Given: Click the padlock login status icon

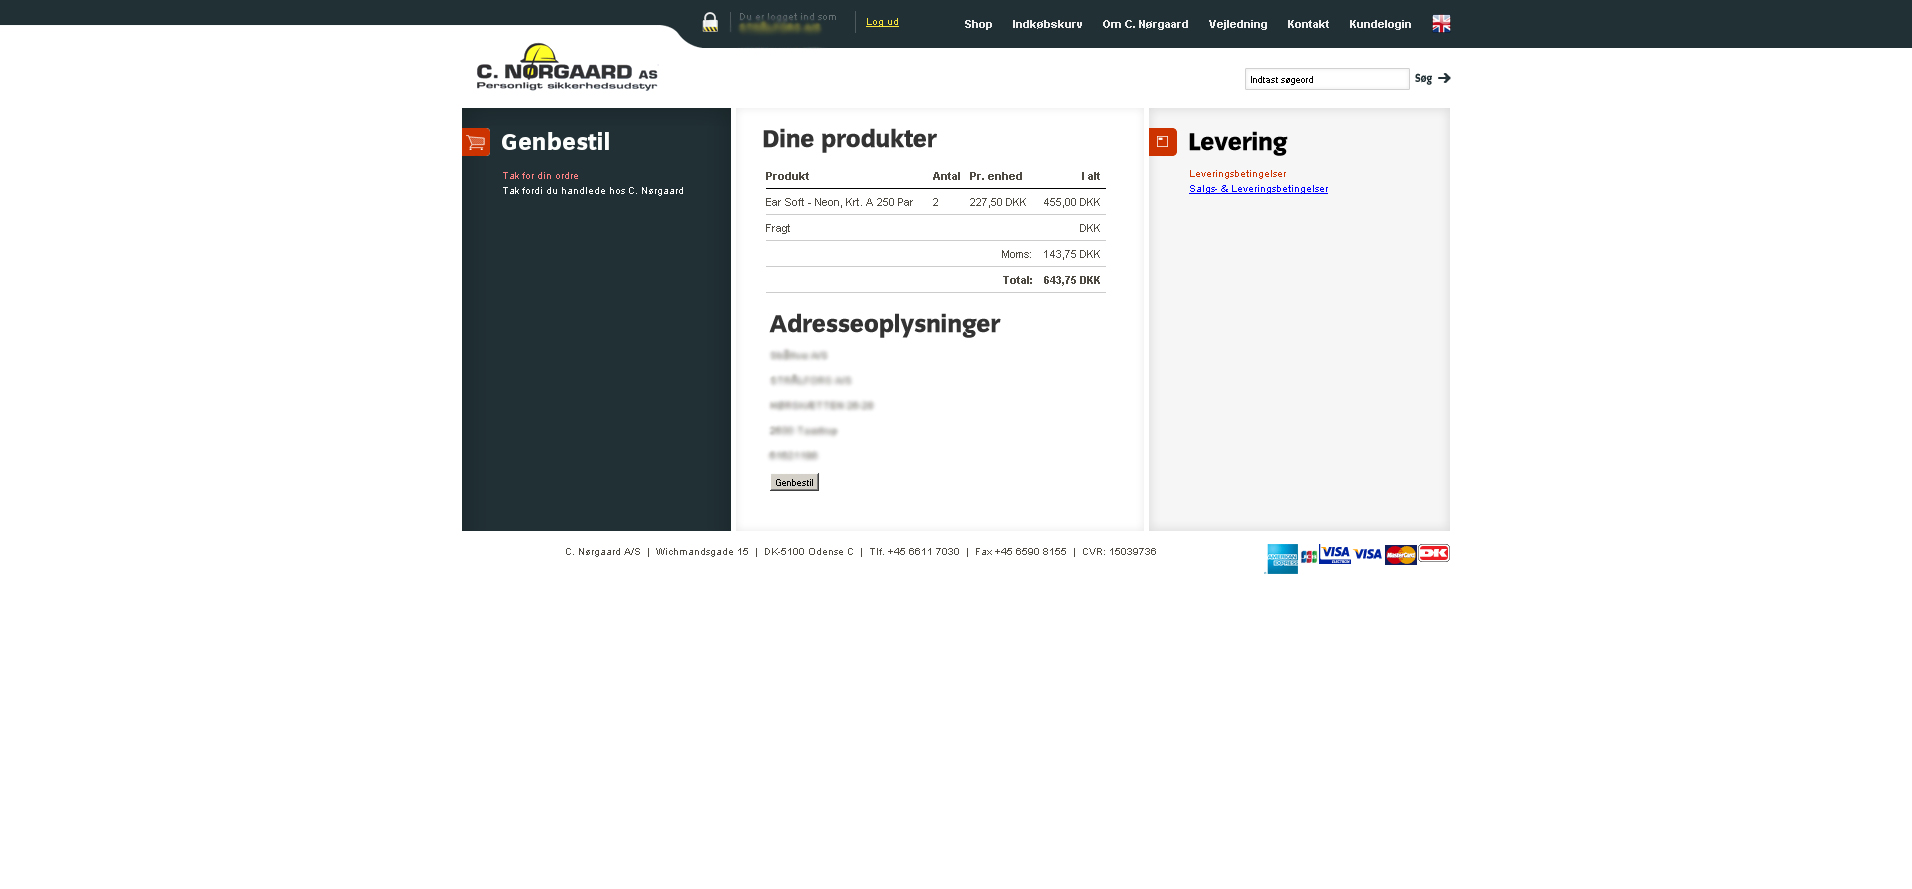Looking at the screenshot, I should [x=710, y=22].
